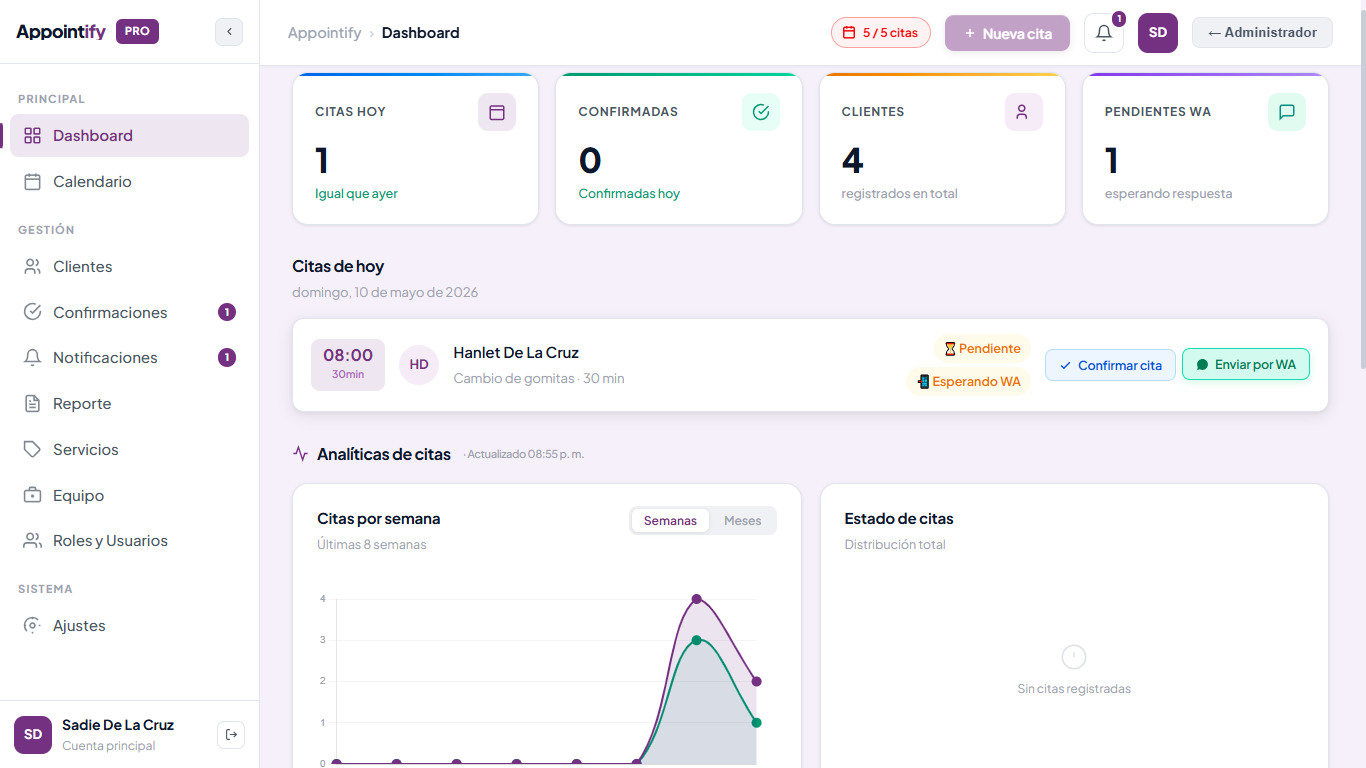Open the Dashboard menu item
Viewport: 1366px width, 768px height.
click(129, 136)
